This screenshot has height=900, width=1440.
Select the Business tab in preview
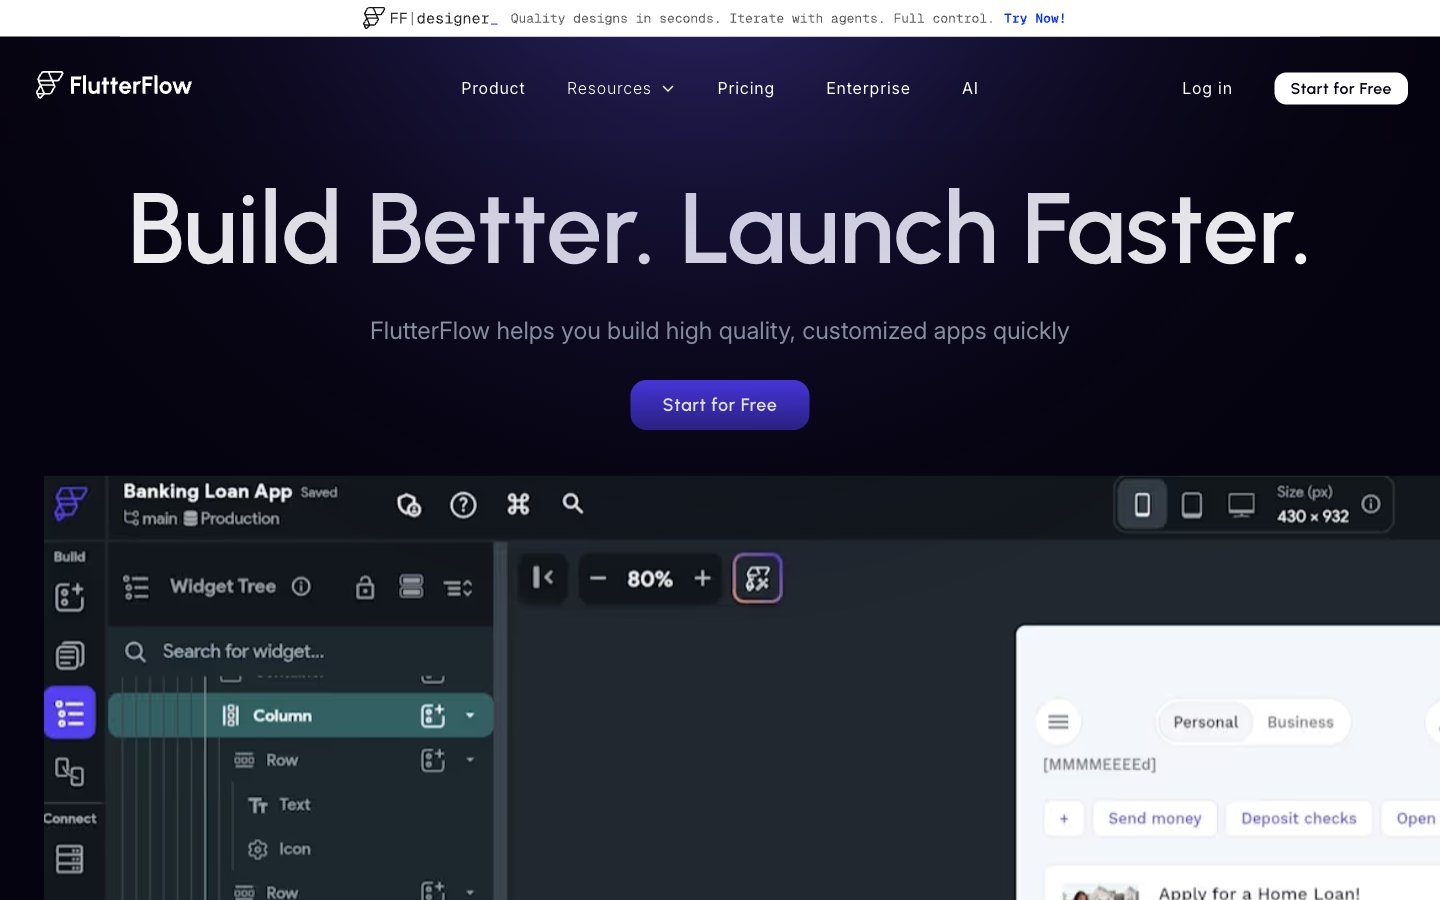1300,722
